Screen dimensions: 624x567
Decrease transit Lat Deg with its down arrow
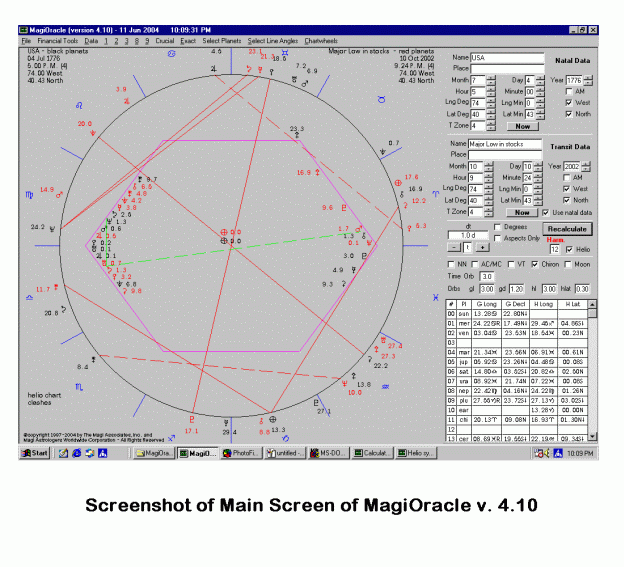(489, 203)
